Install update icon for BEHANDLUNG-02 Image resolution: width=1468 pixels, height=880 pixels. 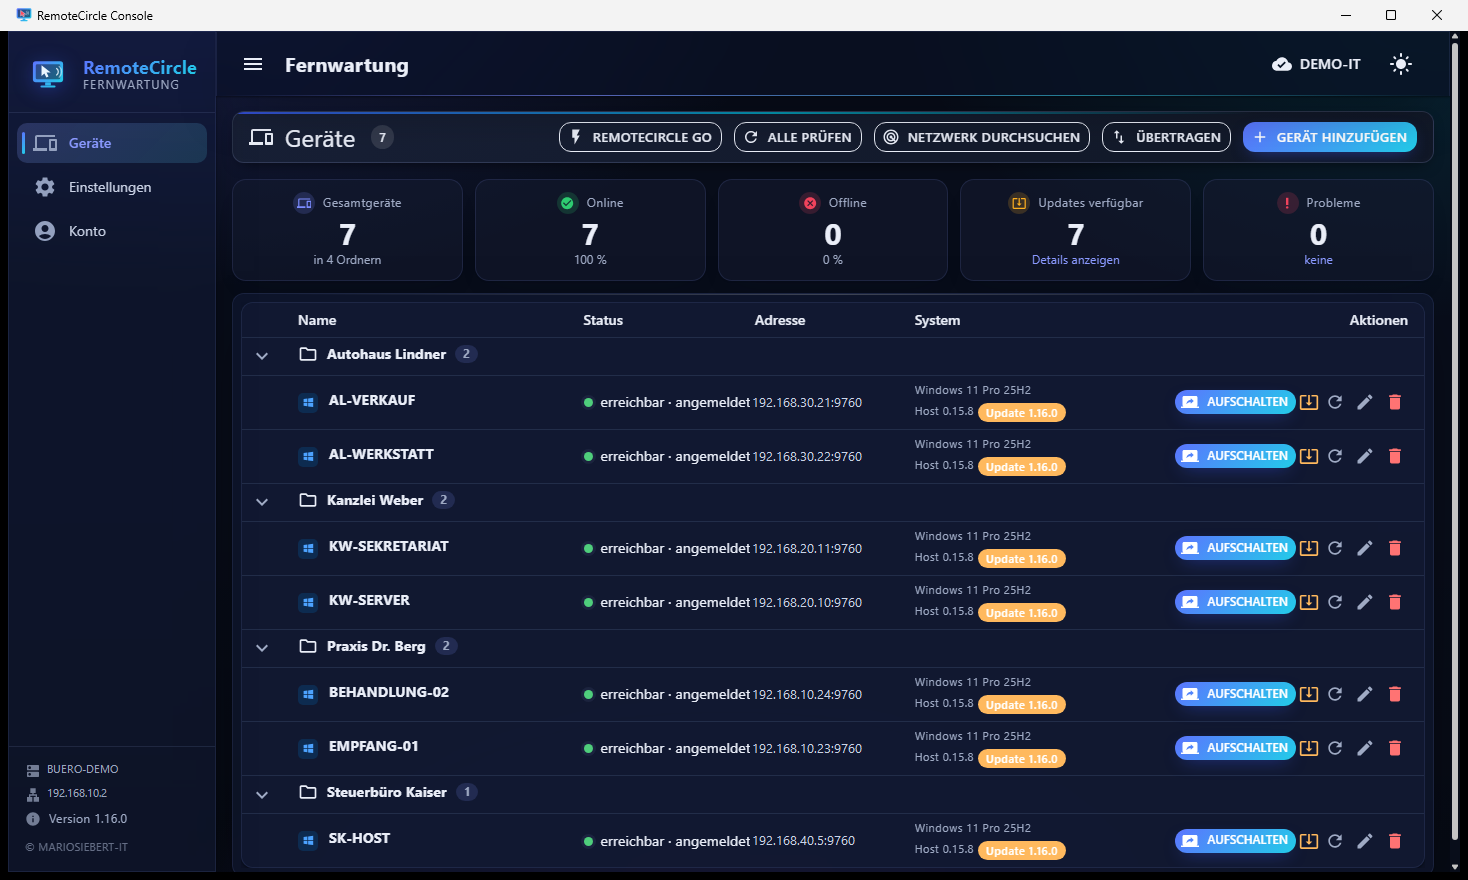pyautogui.click(x=1309, y=694)
